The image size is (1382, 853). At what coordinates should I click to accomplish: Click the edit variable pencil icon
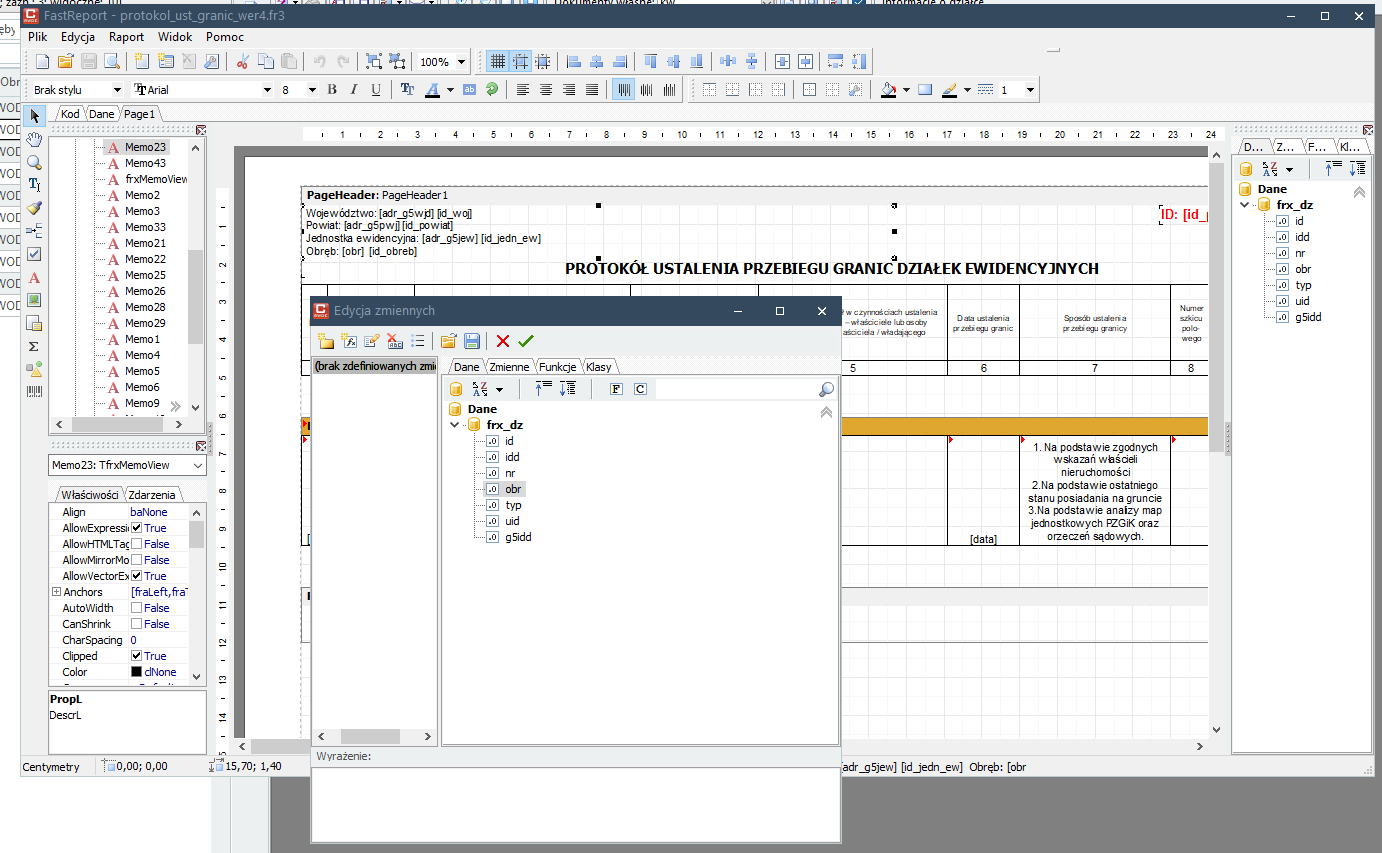(x=372, y=341)
